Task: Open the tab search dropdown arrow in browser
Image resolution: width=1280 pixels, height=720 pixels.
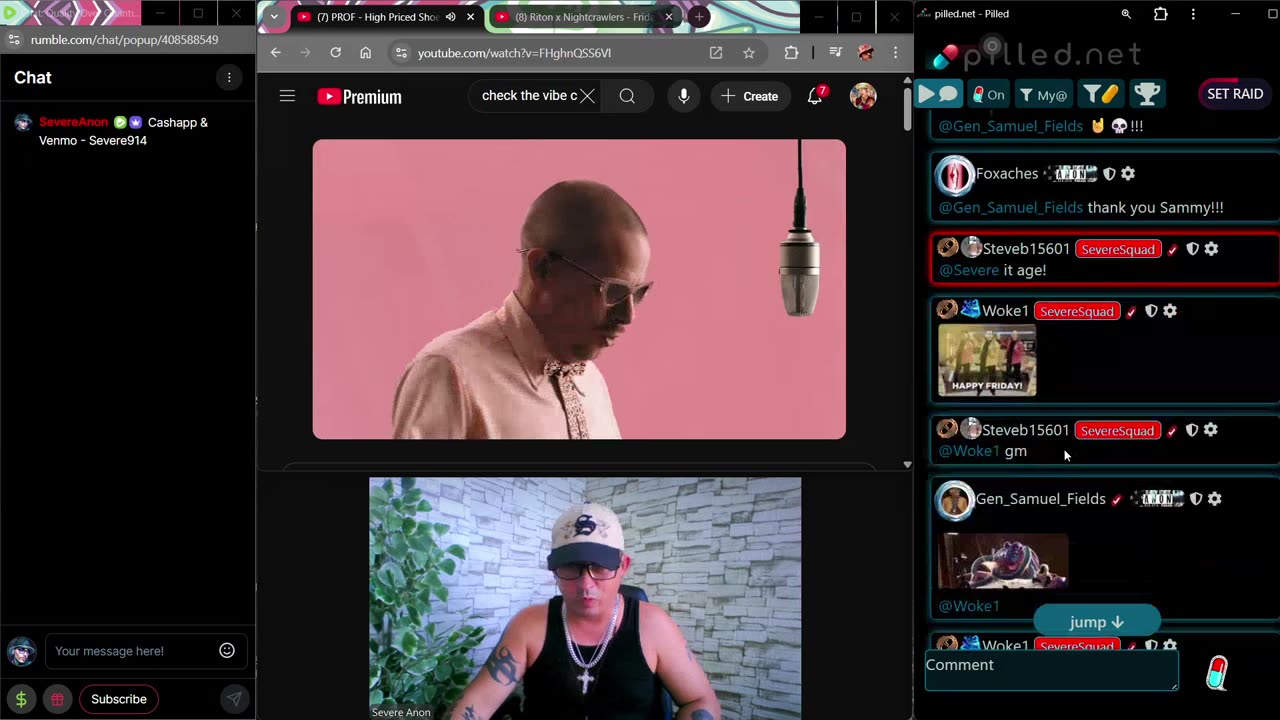Action: (x=274, y=17)
